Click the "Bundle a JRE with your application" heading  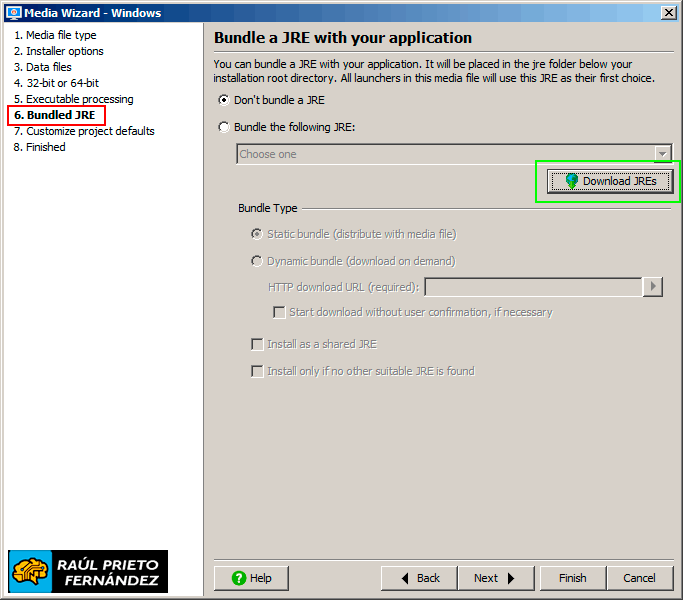click(343, 38)
